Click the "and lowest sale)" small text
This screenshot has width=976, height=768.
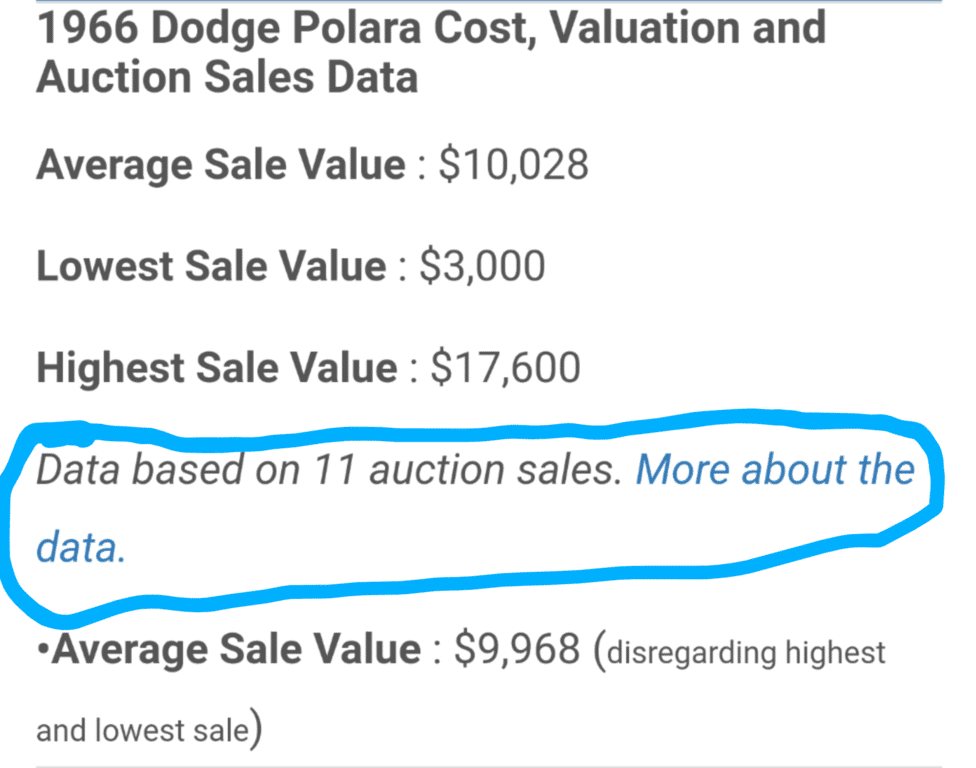[x=149, y=731]
